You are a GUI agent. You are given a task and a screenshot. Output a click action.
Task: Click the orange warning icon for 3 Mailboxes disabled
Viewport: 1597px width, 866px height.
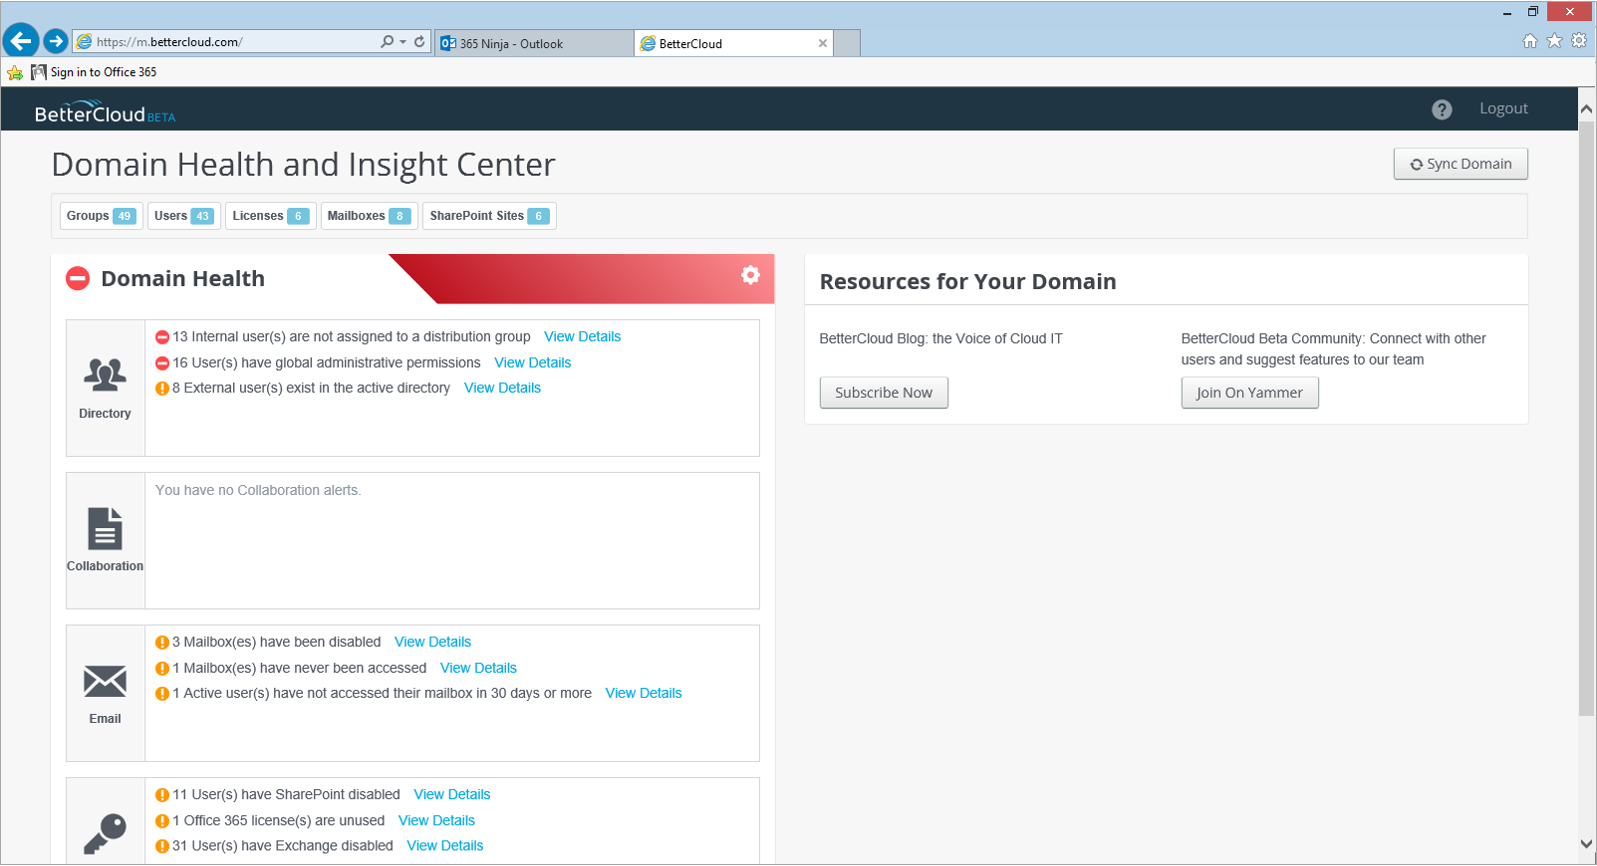[162, 642]
